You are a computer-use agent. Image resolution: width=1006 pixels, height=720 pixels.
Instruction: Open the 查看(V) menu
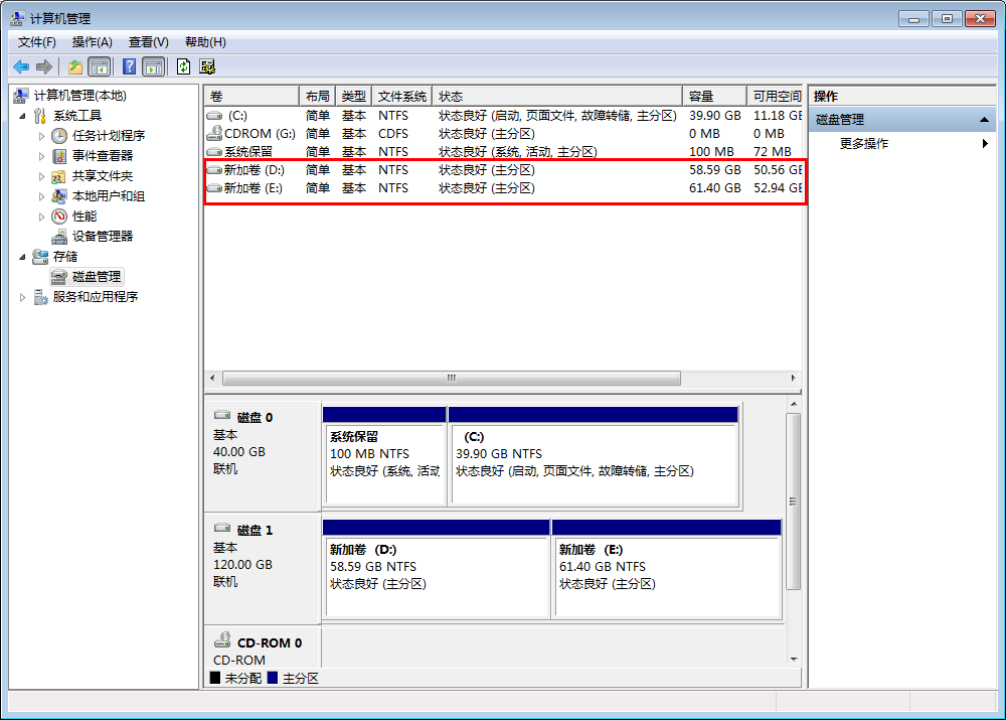pyautogui.click(x=148, y=42)
